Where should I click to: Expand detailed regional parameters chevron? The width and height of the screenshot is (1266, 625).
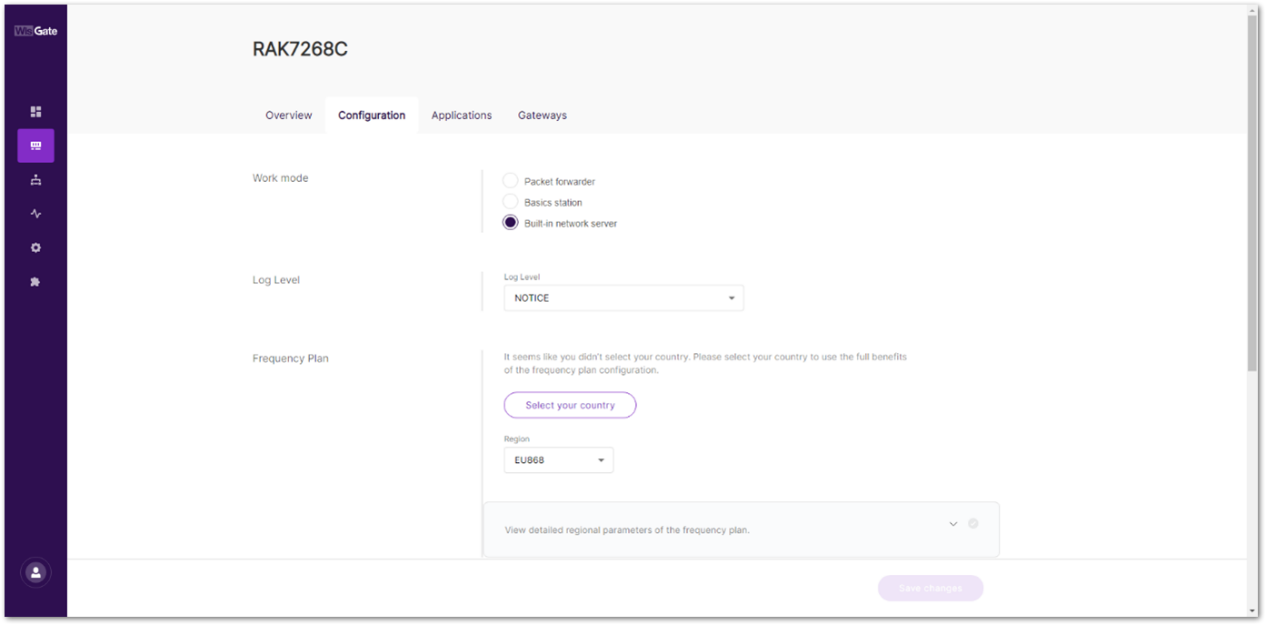point(953,524)
